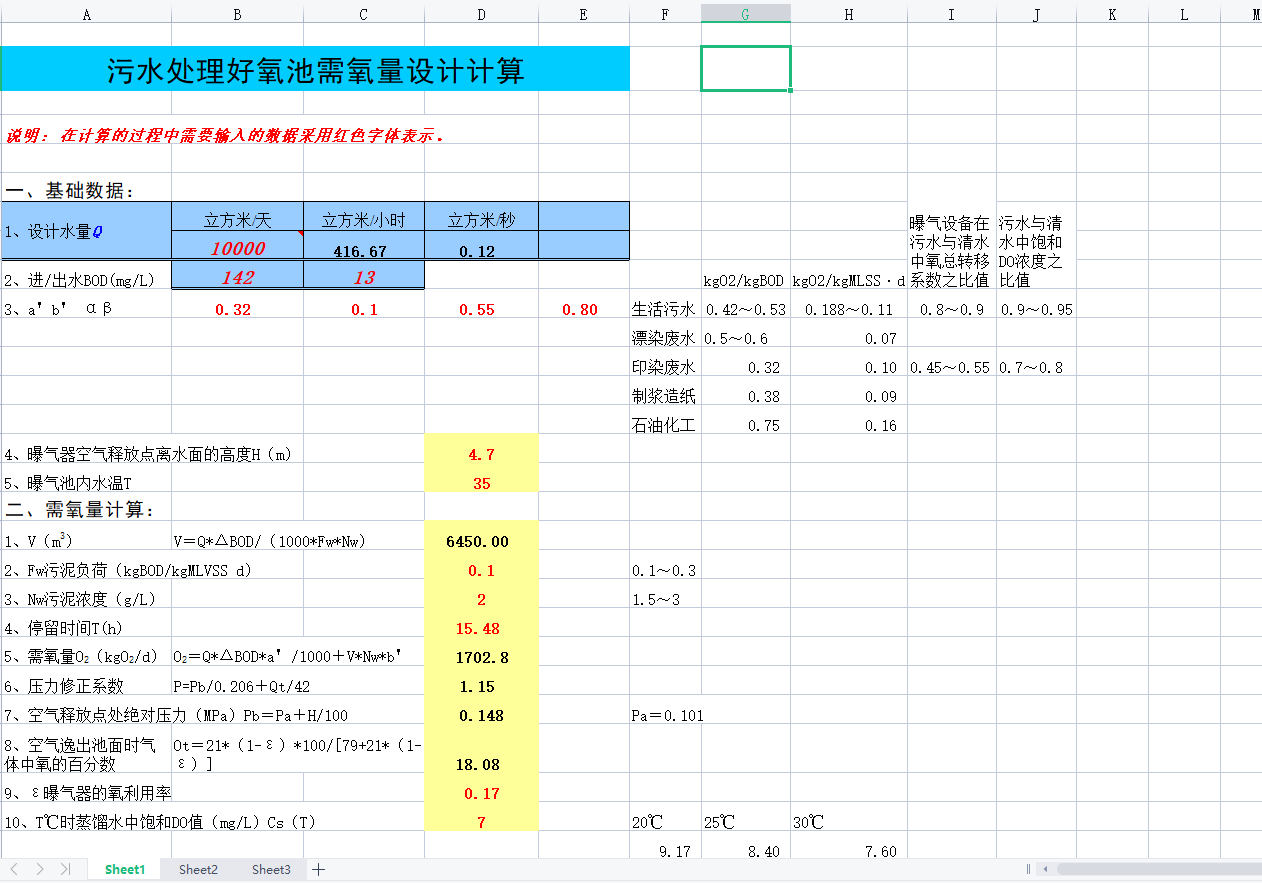
Task: Add a new sheet with the plus icon
Action: [319, 869]
